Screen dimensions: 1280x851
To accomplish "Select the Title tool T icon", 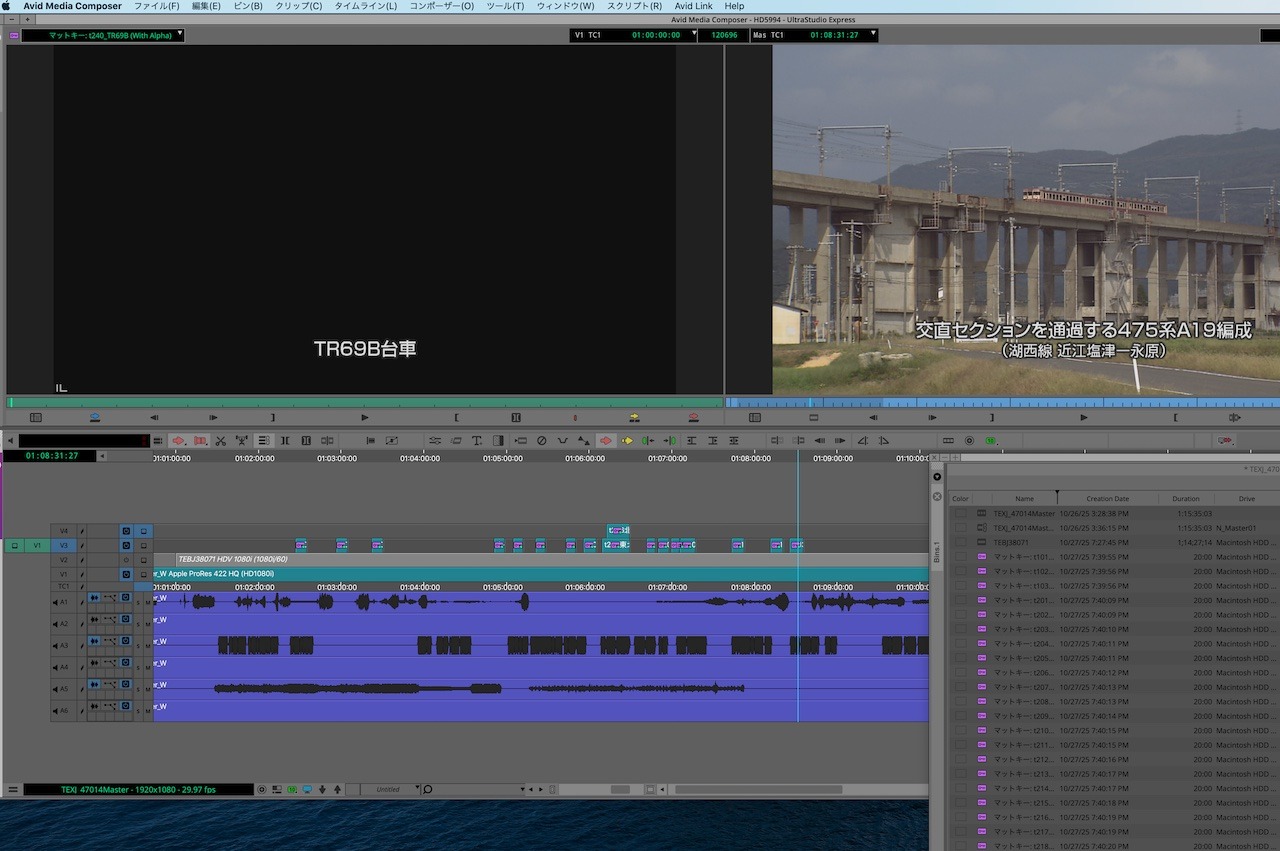I will [x=477, y=440].
